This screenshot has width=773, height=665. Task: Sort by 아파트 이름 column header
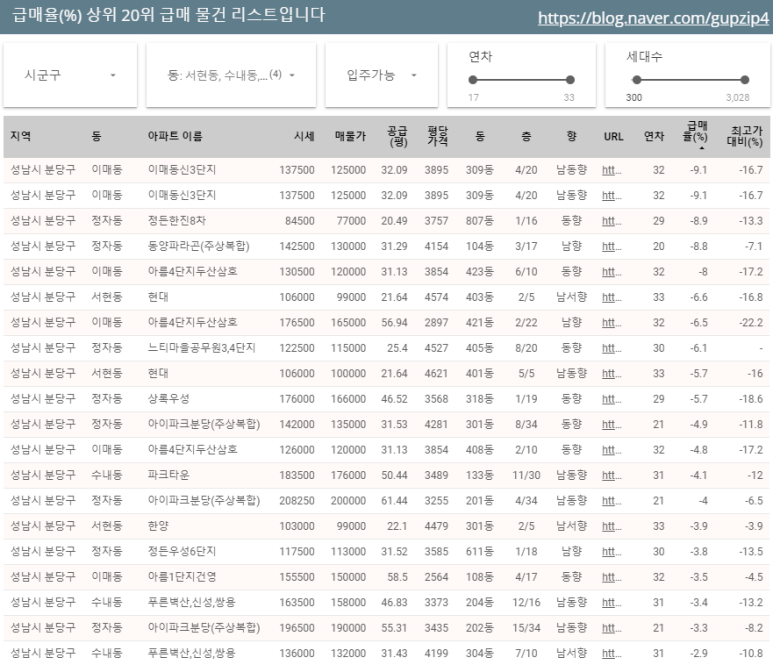pyautogui.click(x=175, y=137)
